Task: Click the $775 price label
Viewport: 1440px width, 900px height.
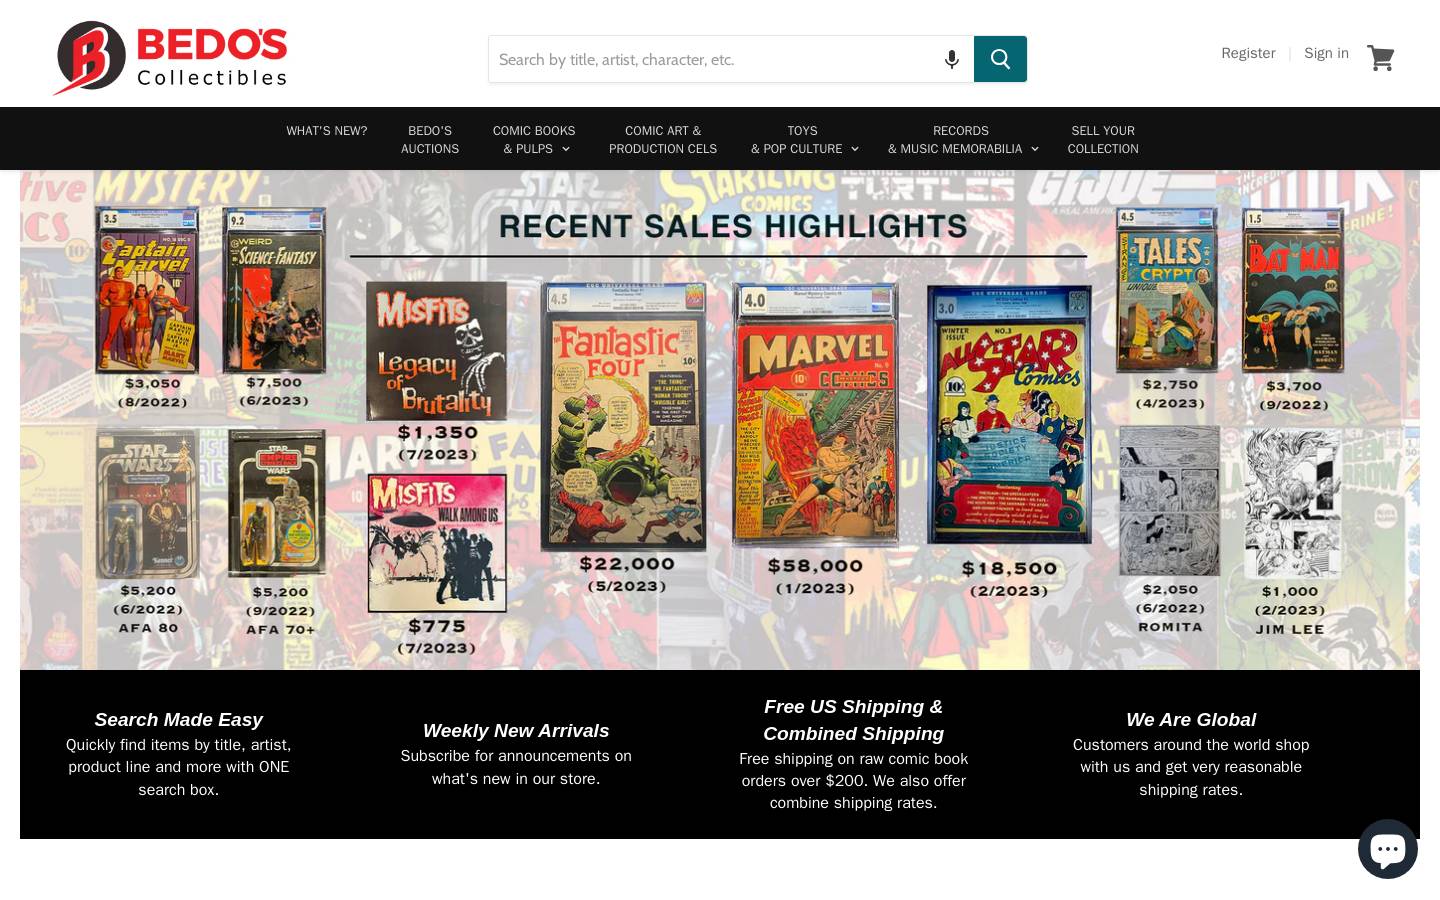Action: coord(437,627)
